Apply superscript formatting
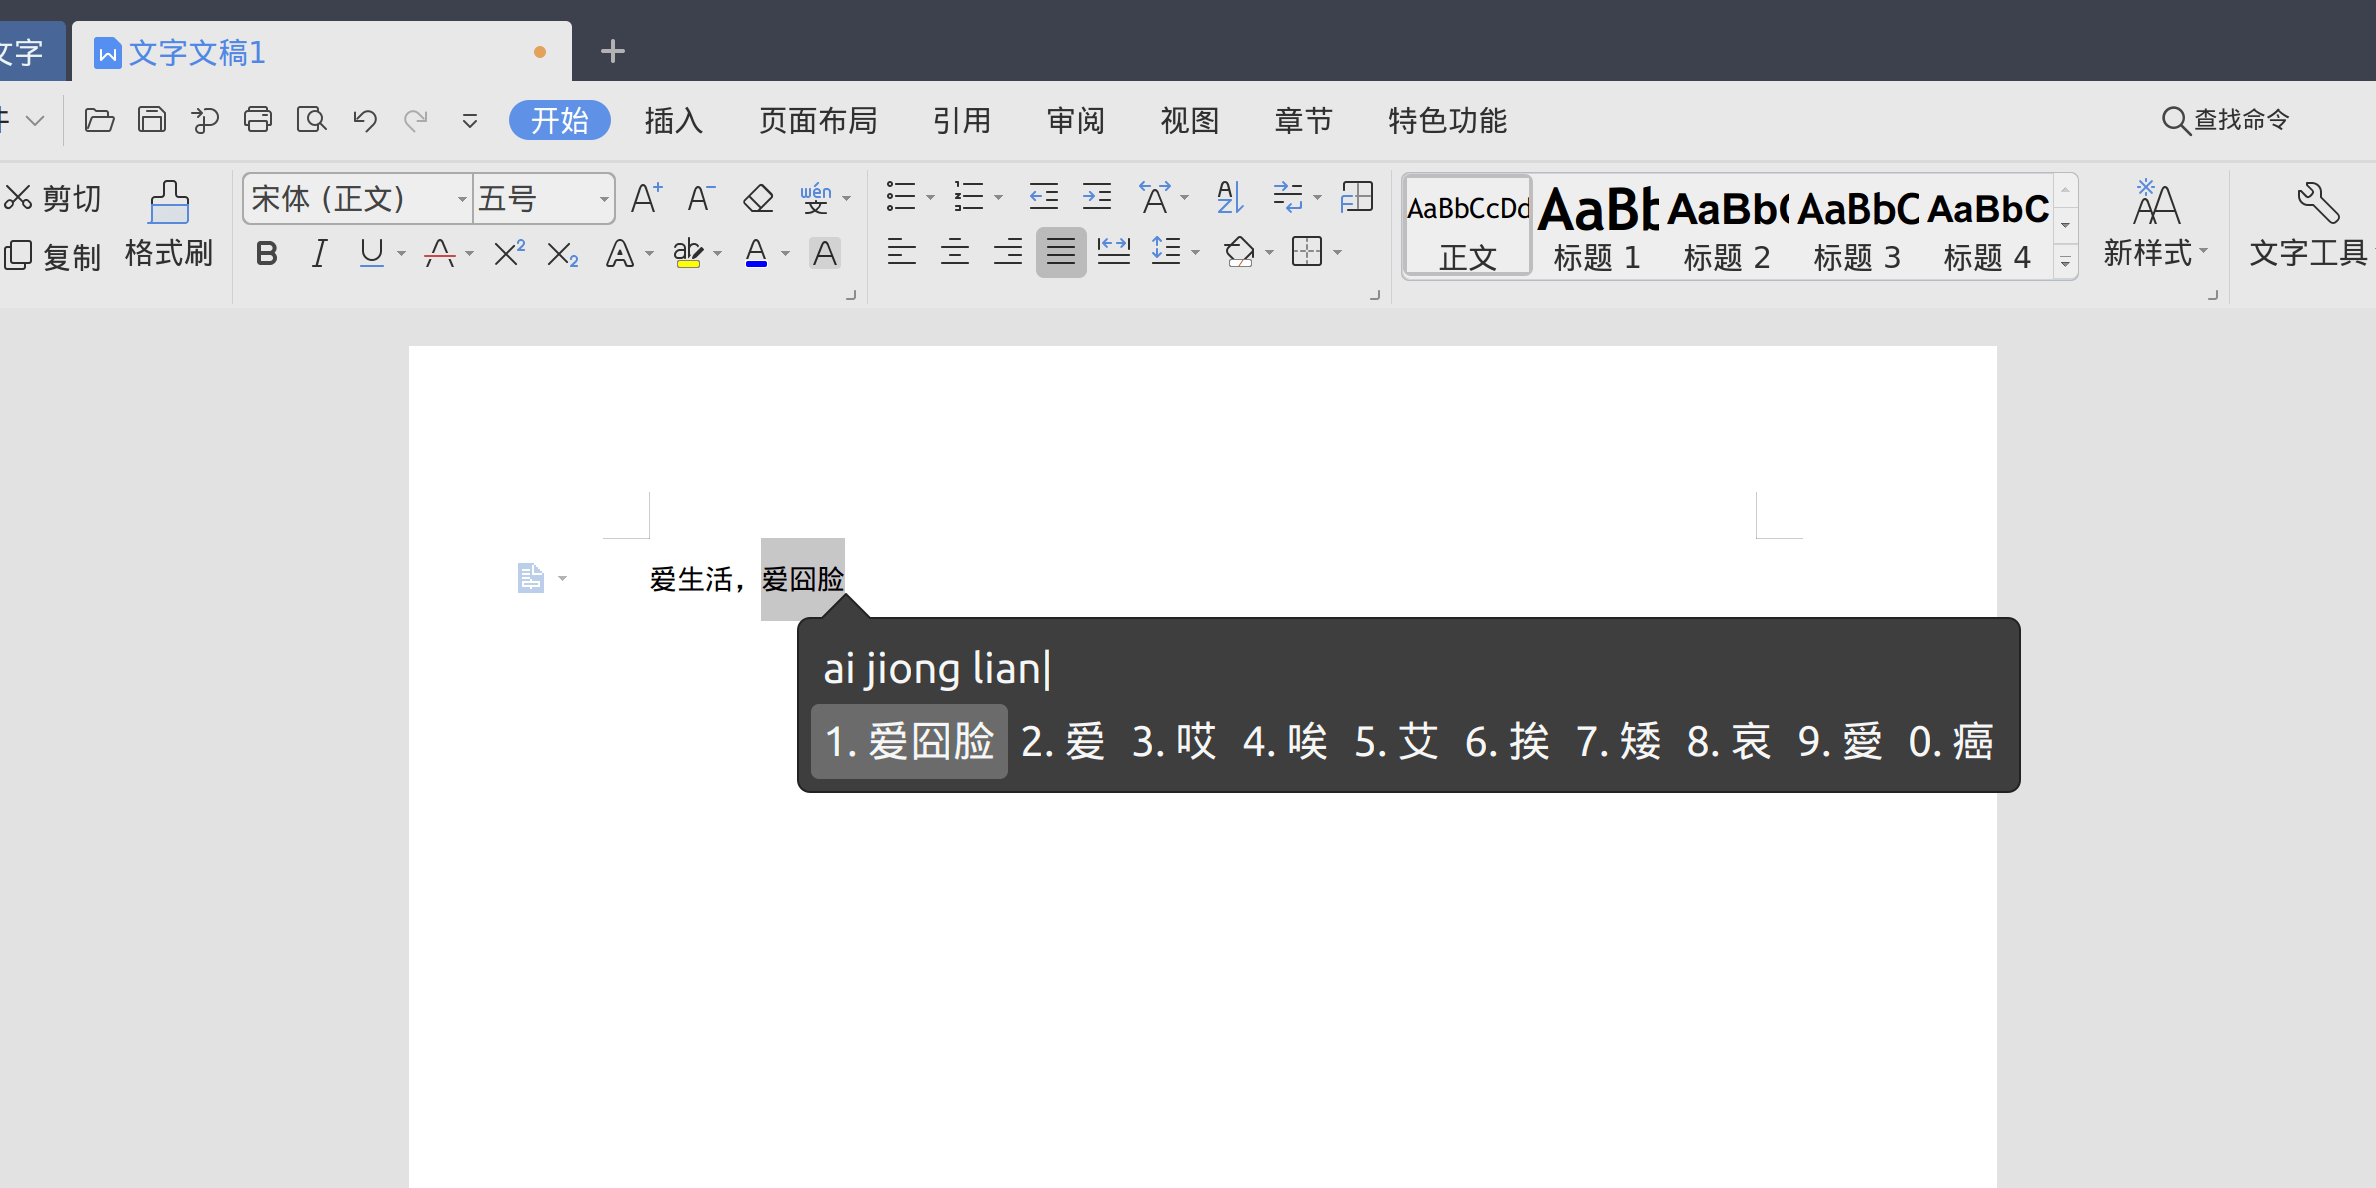Screen dimensions: 2376x1188 pyautogui.click(x=508, y=252)
